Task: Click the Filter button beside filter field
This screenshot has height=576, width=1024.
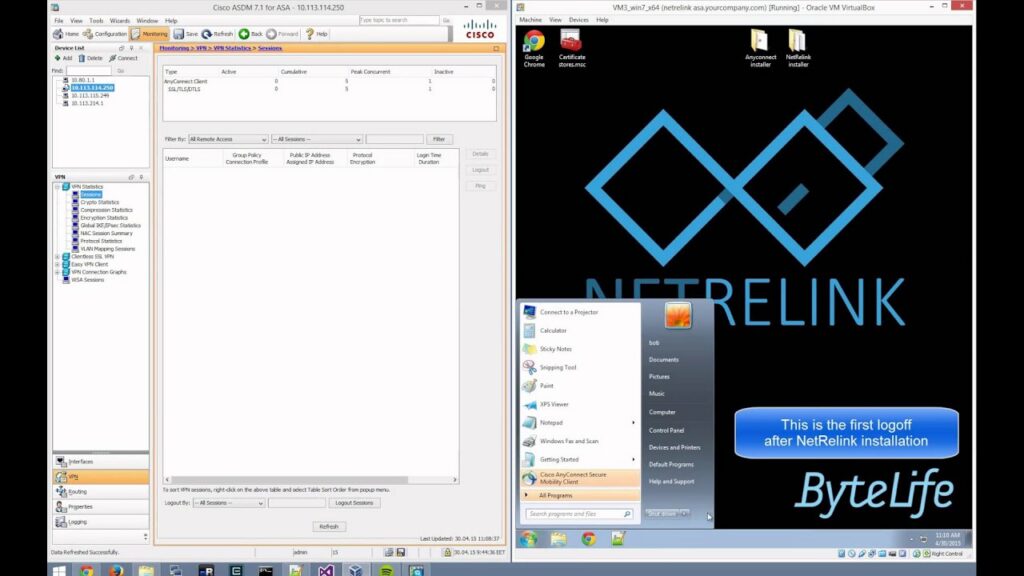Action: point(439,139)
